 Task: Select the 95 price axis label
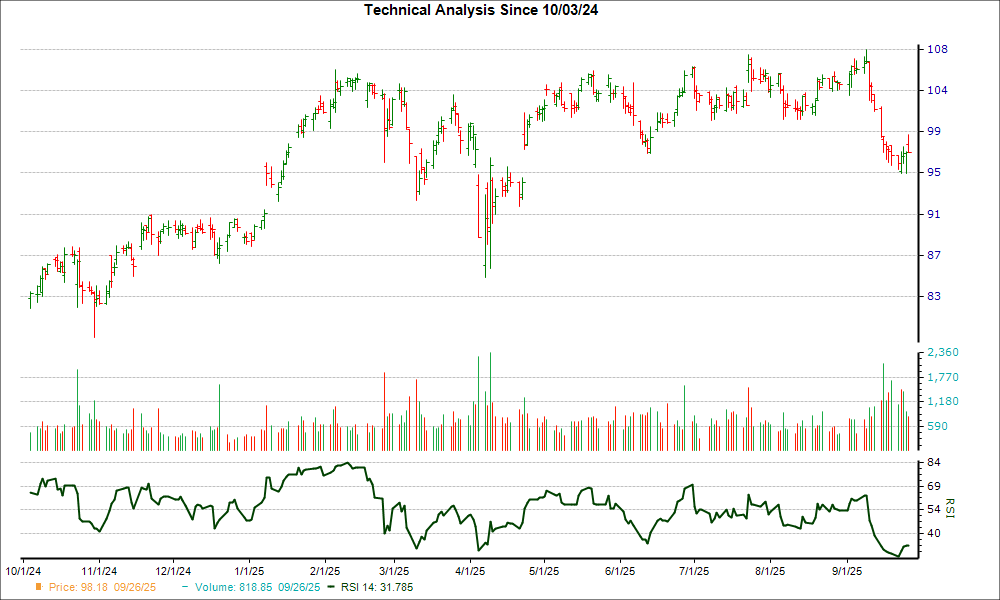tap(937, 173)
